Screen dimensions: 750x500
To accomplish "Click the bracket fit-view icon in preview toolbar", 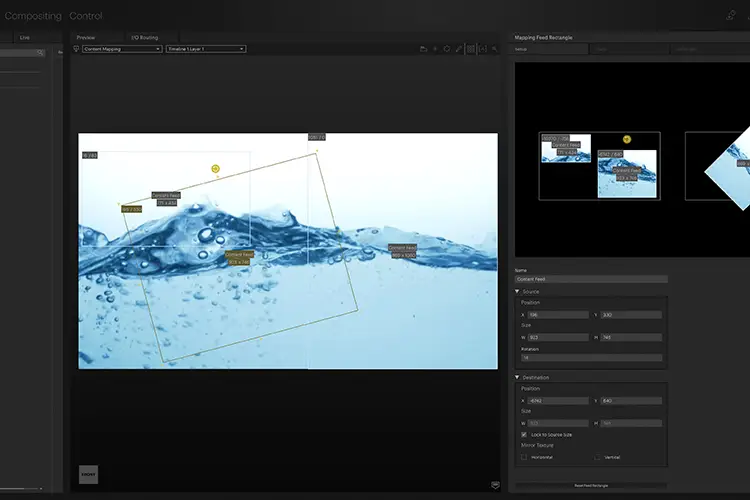I will pos(483,49).
